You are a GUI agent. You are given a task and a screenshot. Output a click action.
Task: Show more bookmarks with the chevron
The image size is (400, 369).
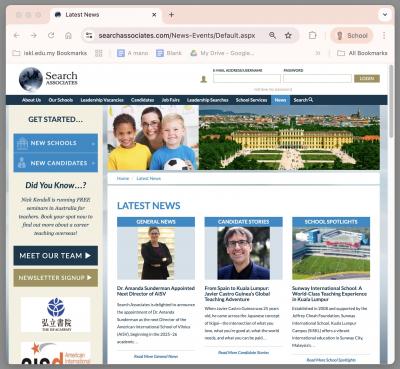318,53
